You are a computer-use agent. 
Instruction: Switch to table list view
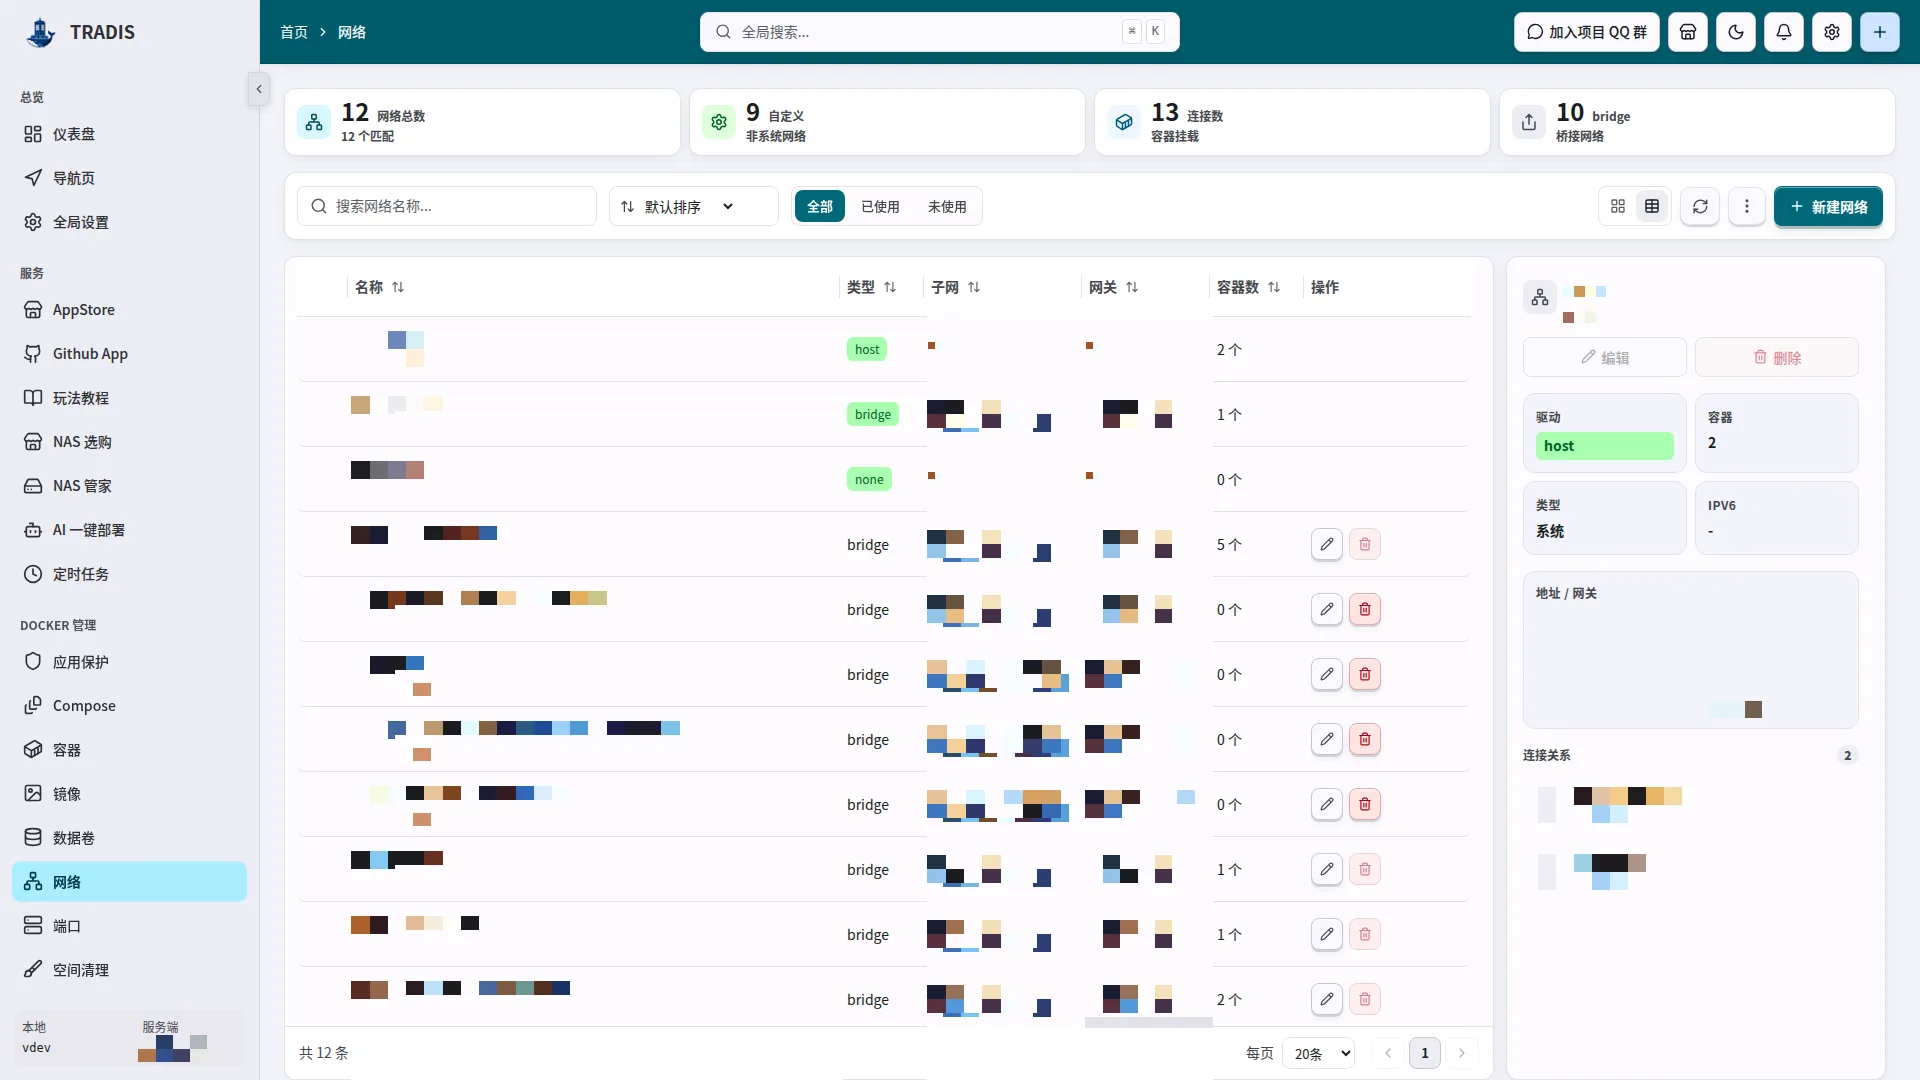tap(1652, 206)
